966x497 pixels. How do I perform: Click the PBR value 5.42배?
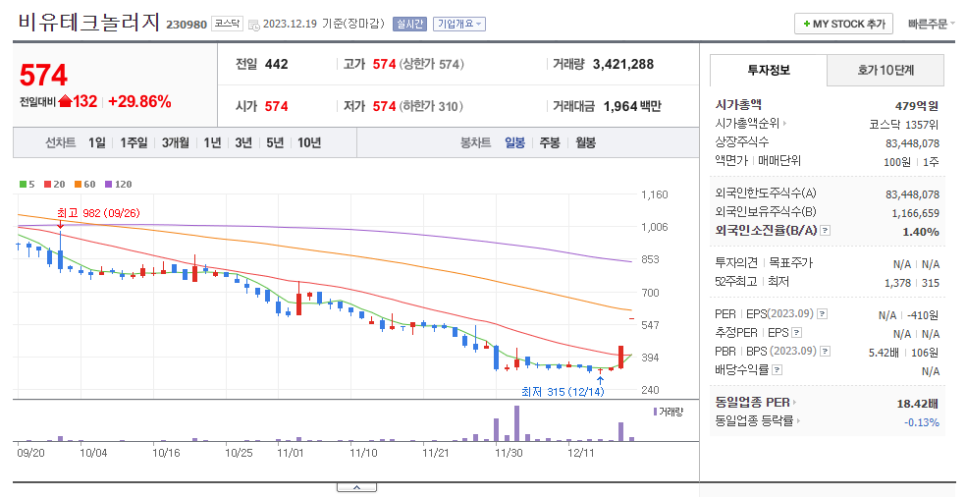884,352
